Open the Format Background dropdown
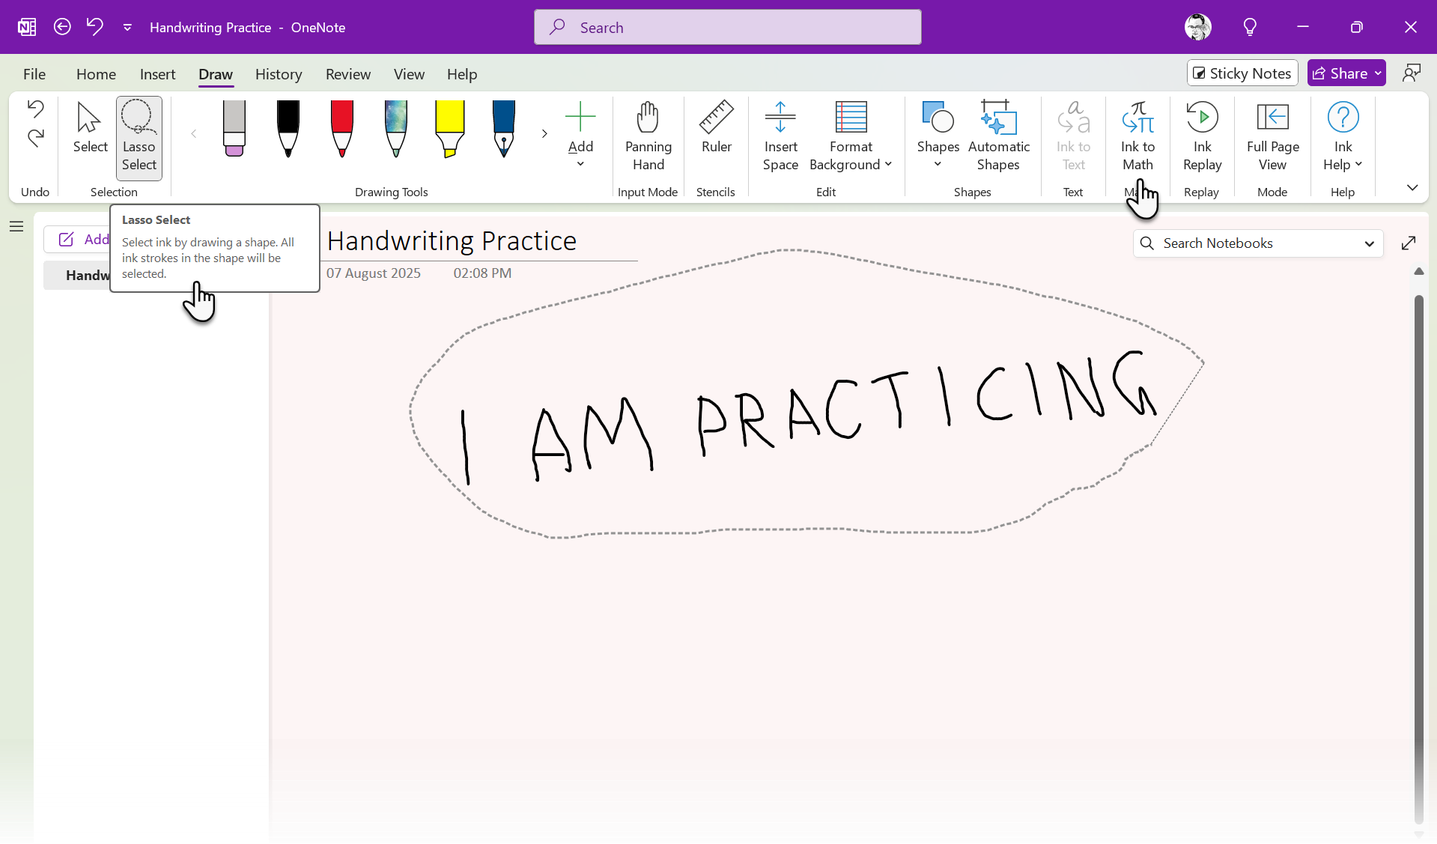The image size is (1437, 844). (851, 137)
